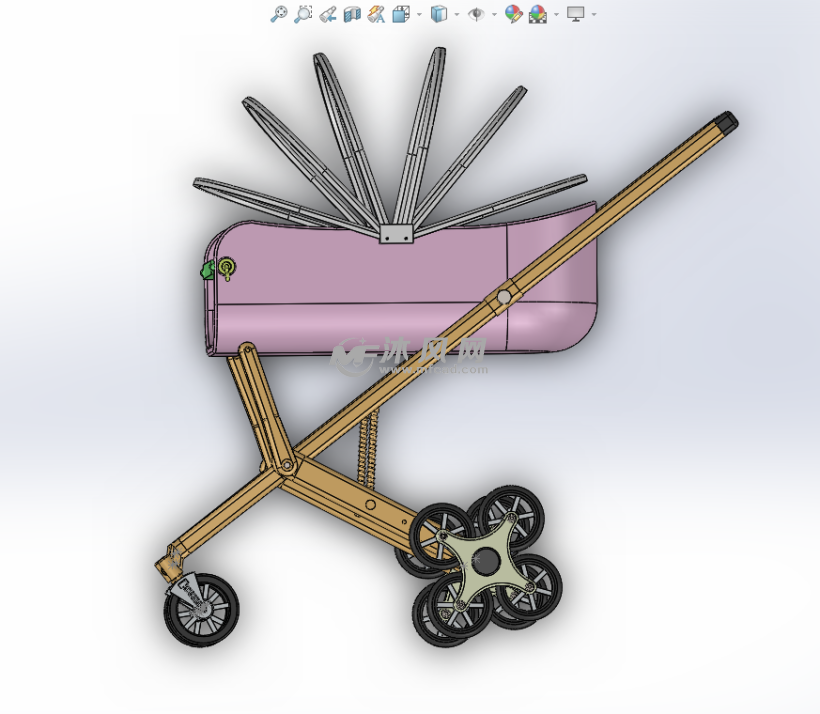
Task: Select the front caster wheel
Action: (202, 610)
